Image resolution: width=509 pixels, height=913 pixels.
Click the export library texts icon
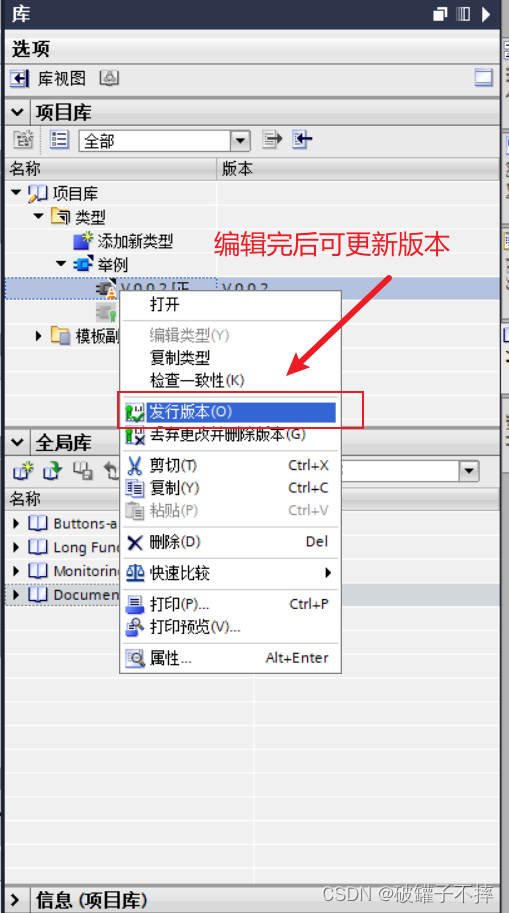(272, 140)
